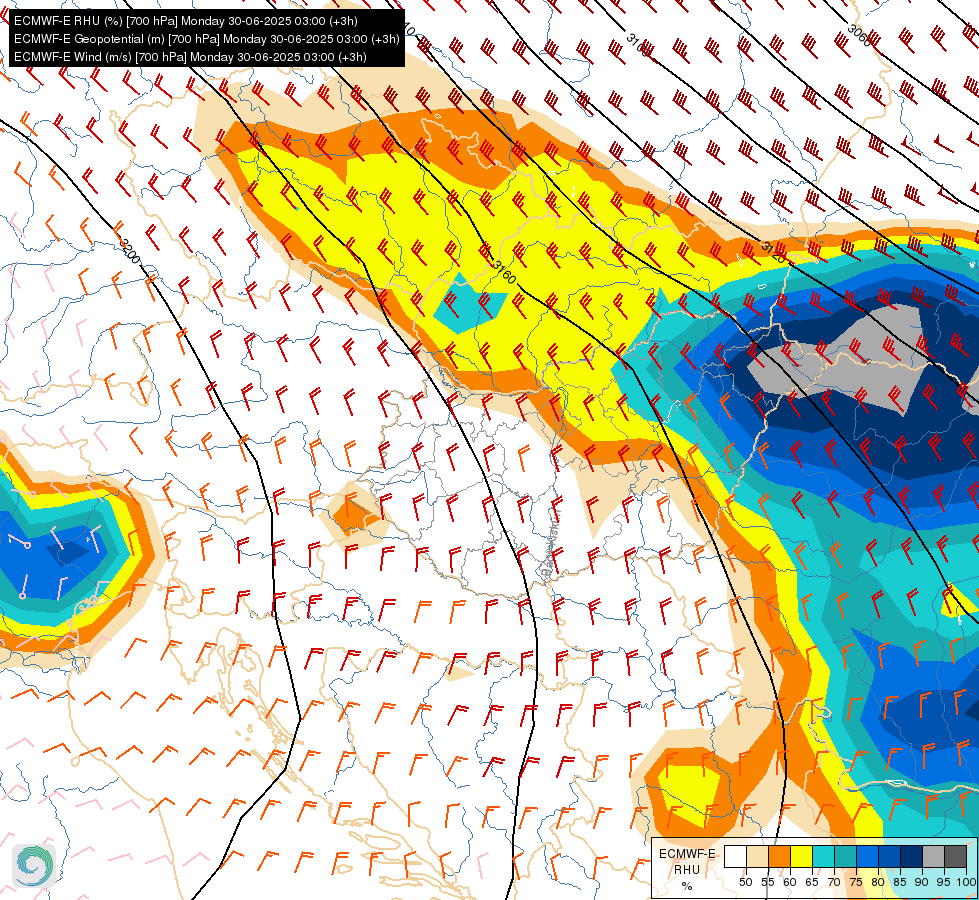Click the 'ECMWF-E Geopotential (m)' title line
979x900 pixels.
[207, 39]
